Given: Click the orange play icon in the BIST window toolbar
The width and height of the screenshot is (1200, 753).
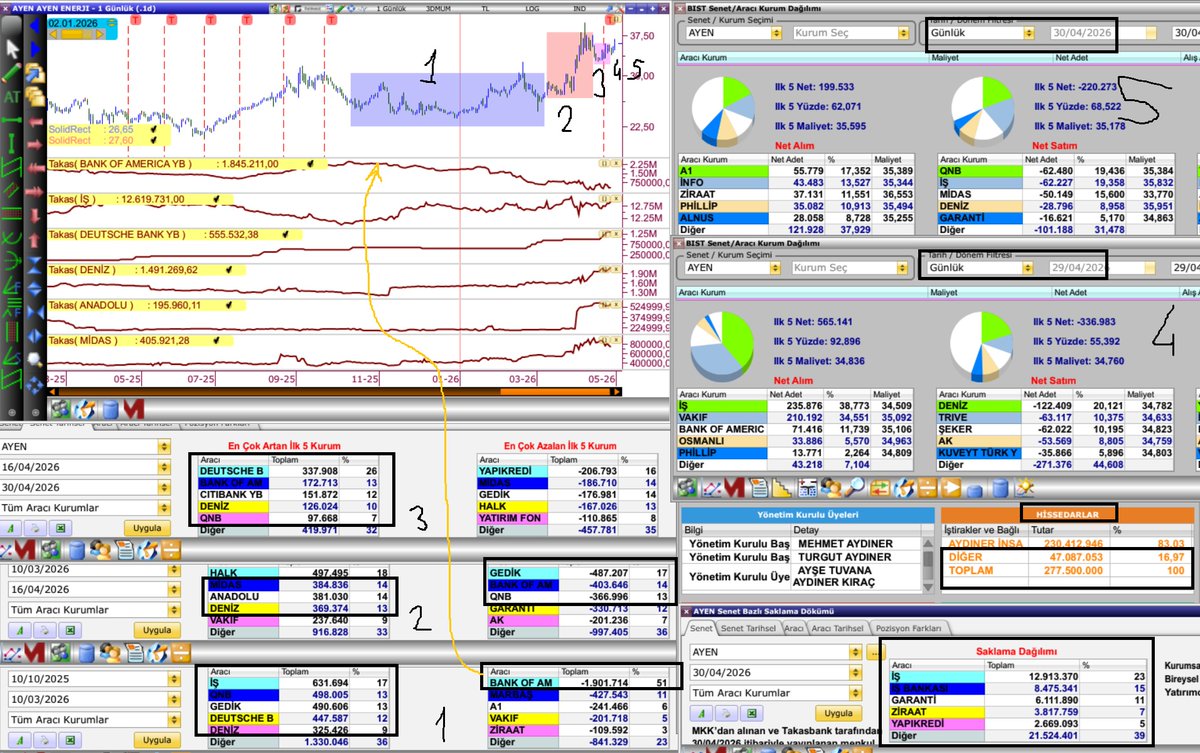Looking at the screenshot, I should pos(951,488).
